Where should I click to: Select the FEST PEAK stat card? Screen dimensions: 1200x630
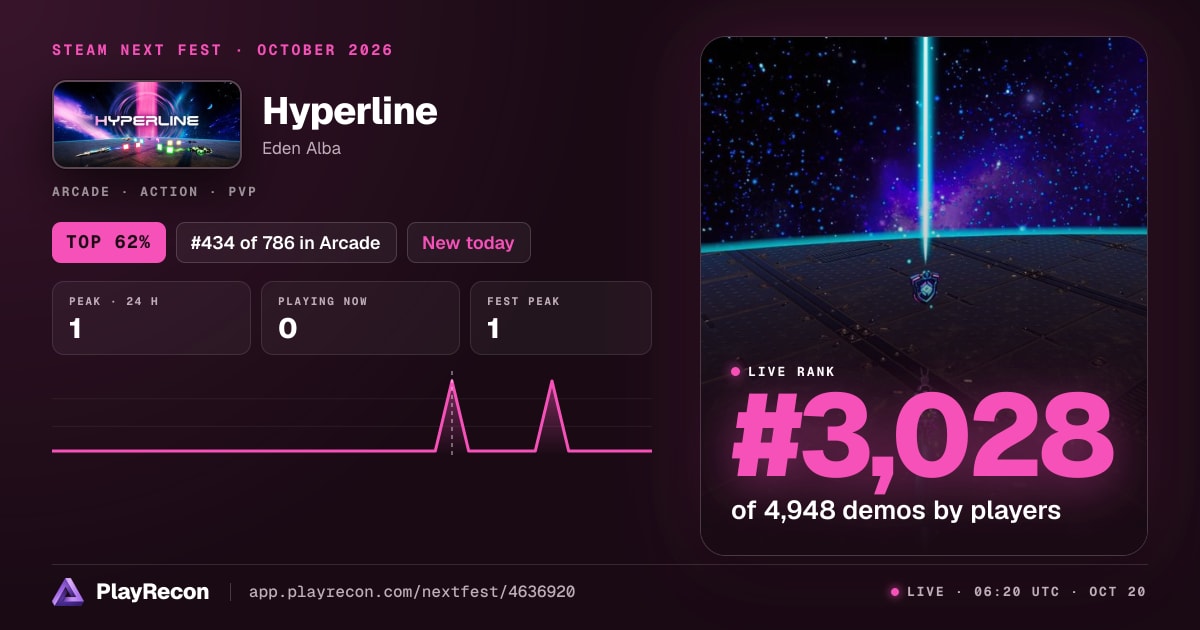click(561, 318)
